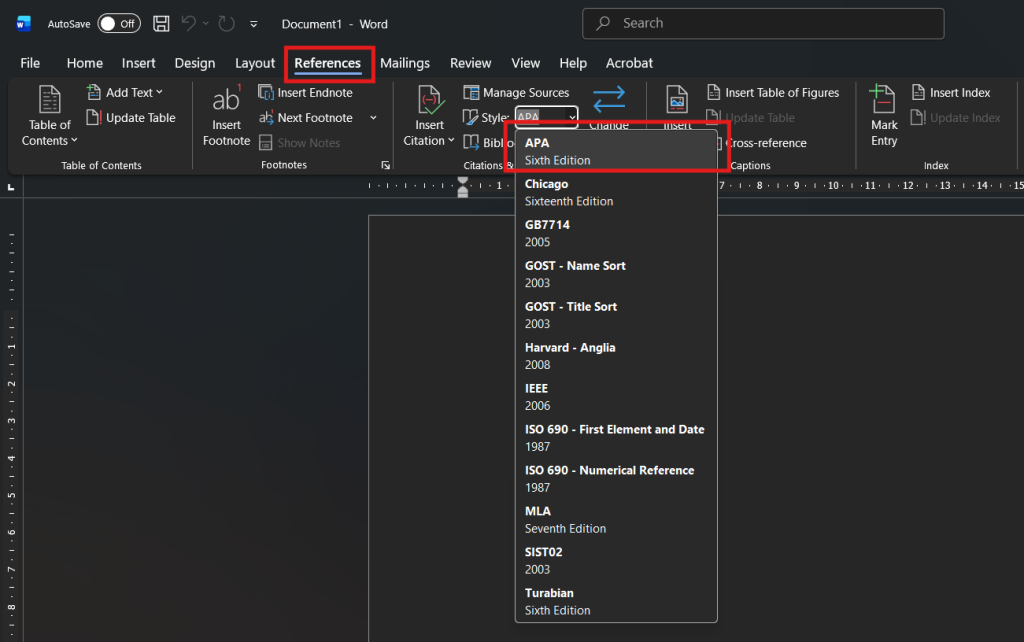Open Manage Sources
The height and width of the screenshot is (642, 1024).
coord(516,93)
